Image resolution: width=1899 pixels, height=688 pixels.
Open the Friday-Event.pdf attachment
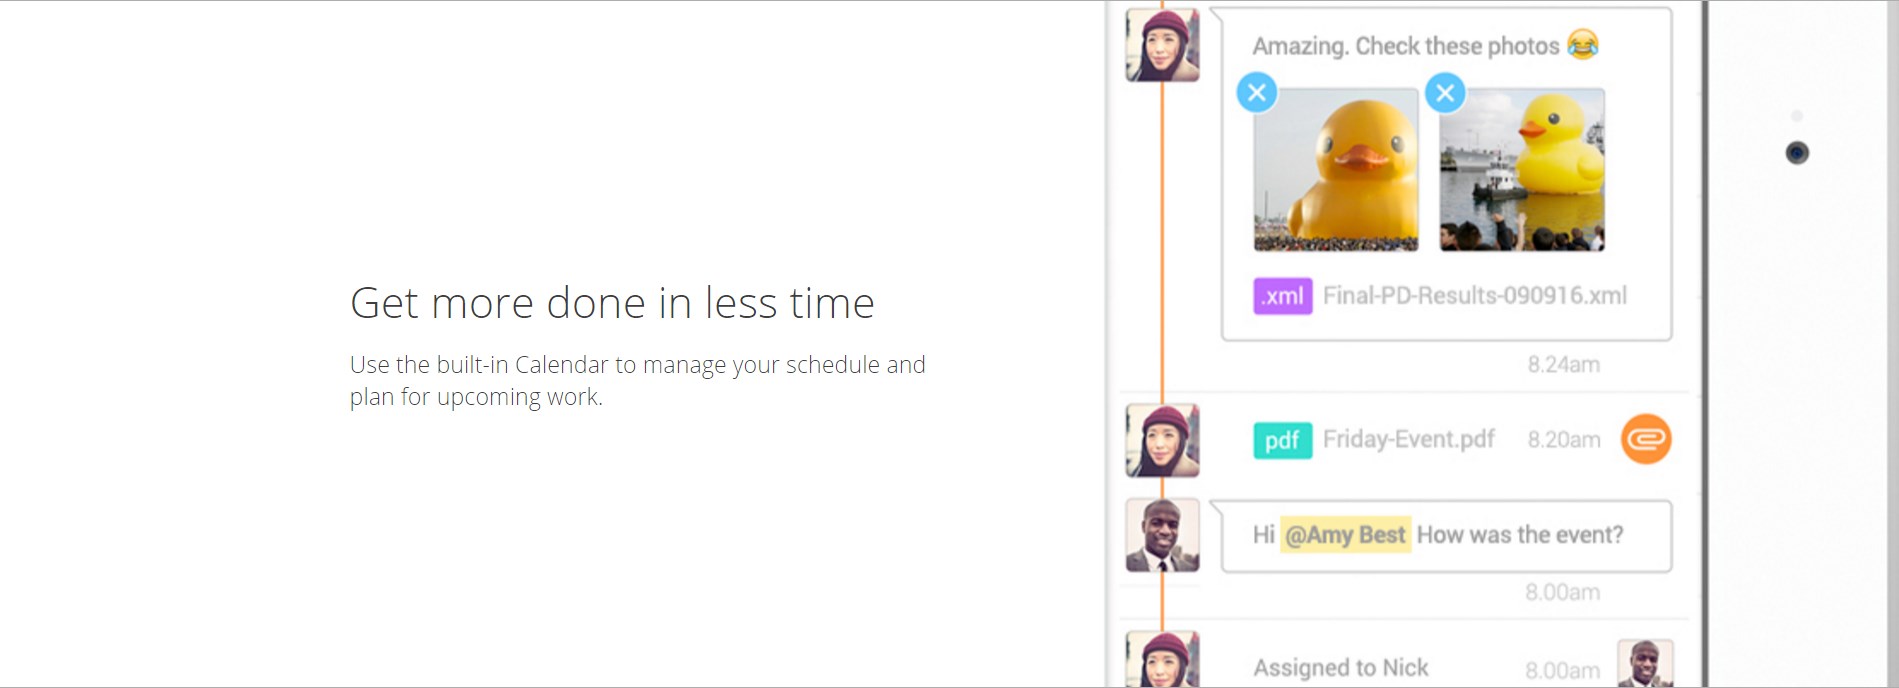point(1409,439)
